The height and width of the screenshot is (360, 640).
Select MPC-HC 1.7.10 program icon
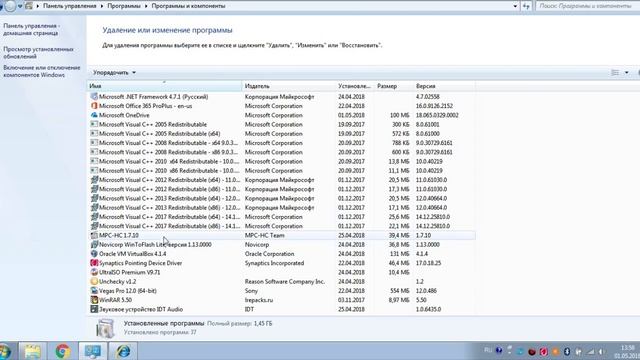tap(94, 235)
